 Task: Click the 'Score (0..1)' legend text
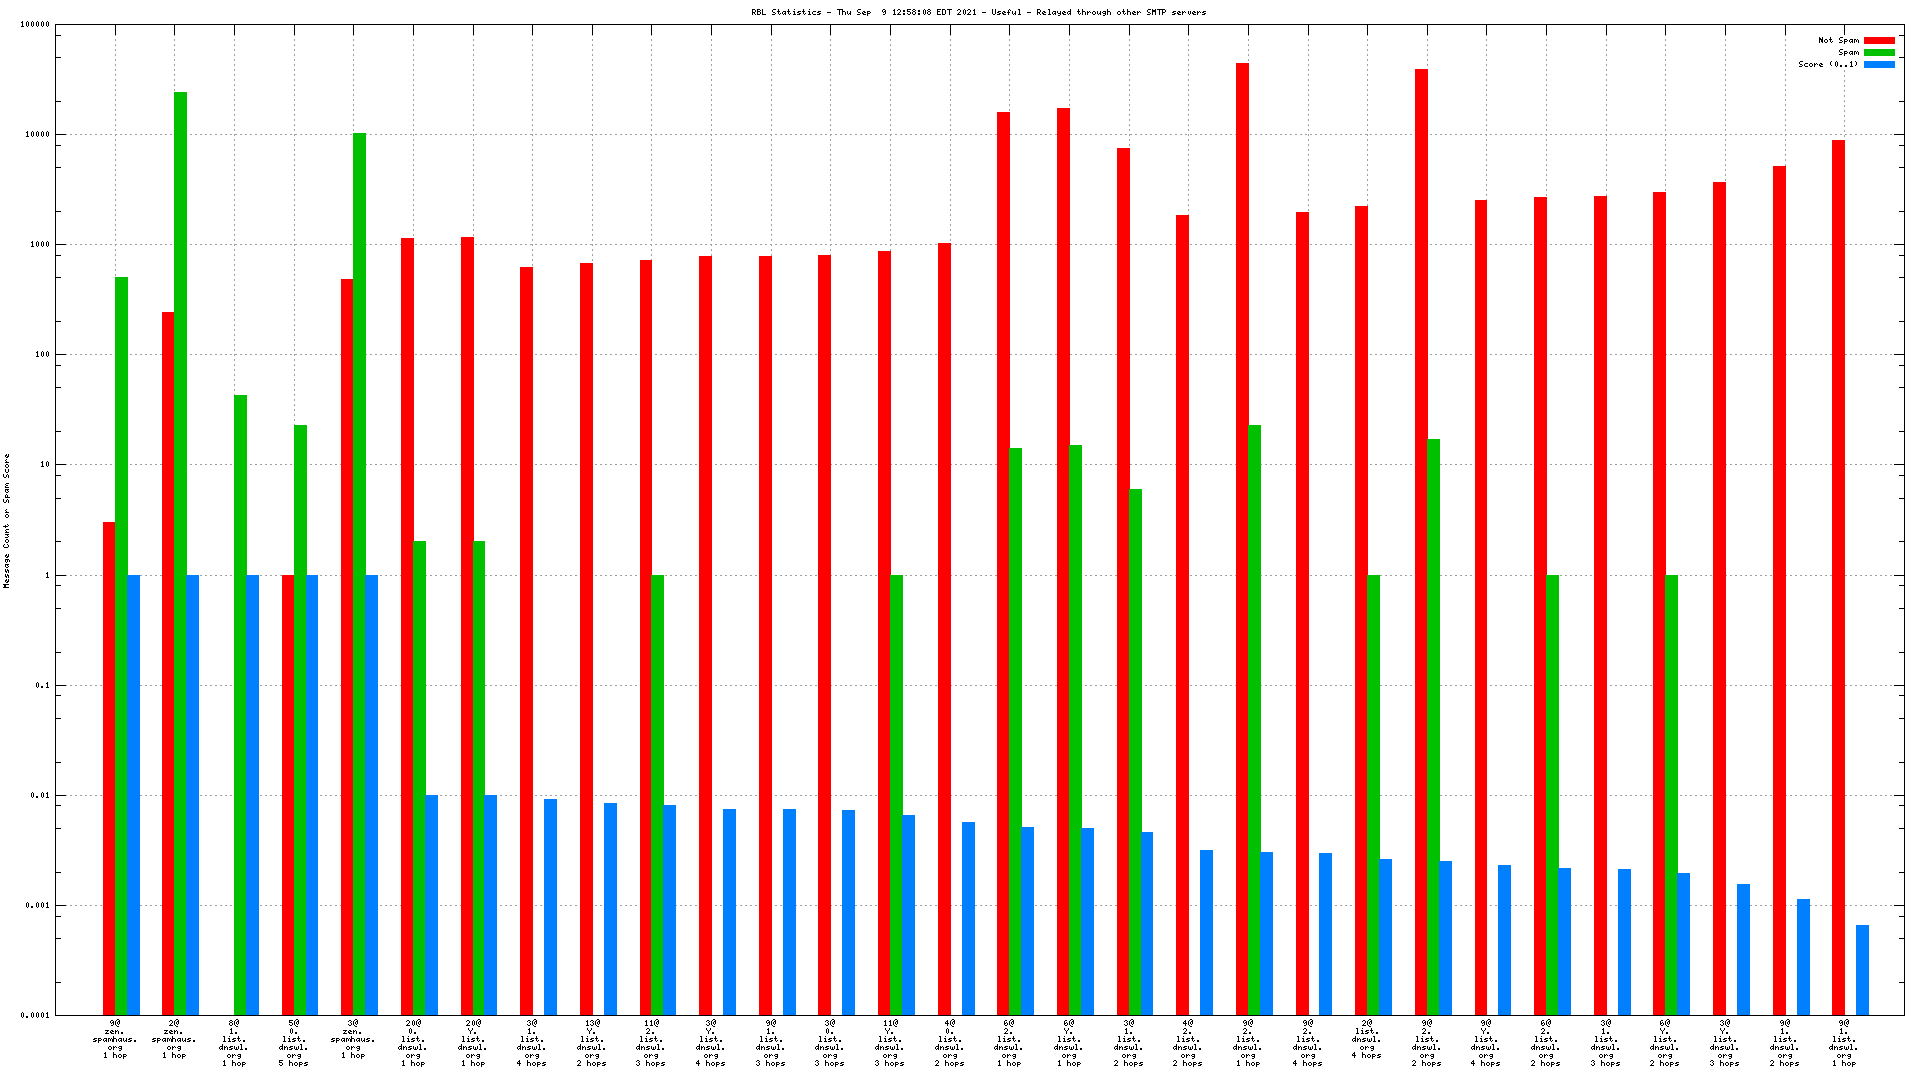coord(1828,65)
